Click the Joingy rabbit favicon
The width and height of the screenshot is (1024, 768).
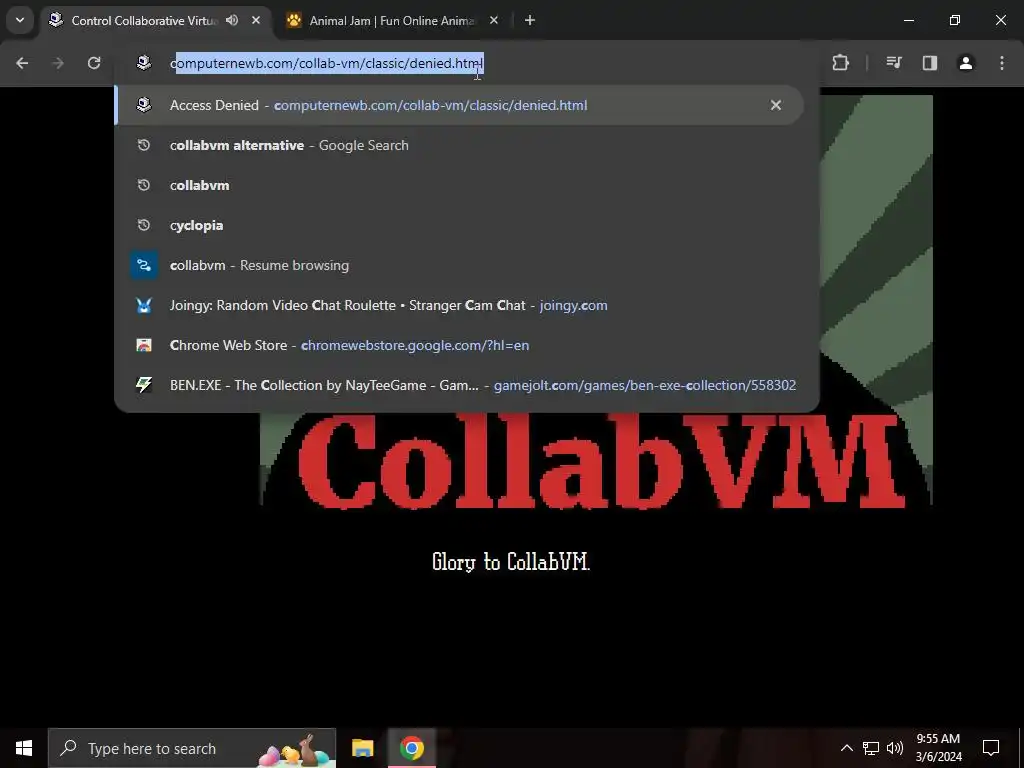[144, 305]
